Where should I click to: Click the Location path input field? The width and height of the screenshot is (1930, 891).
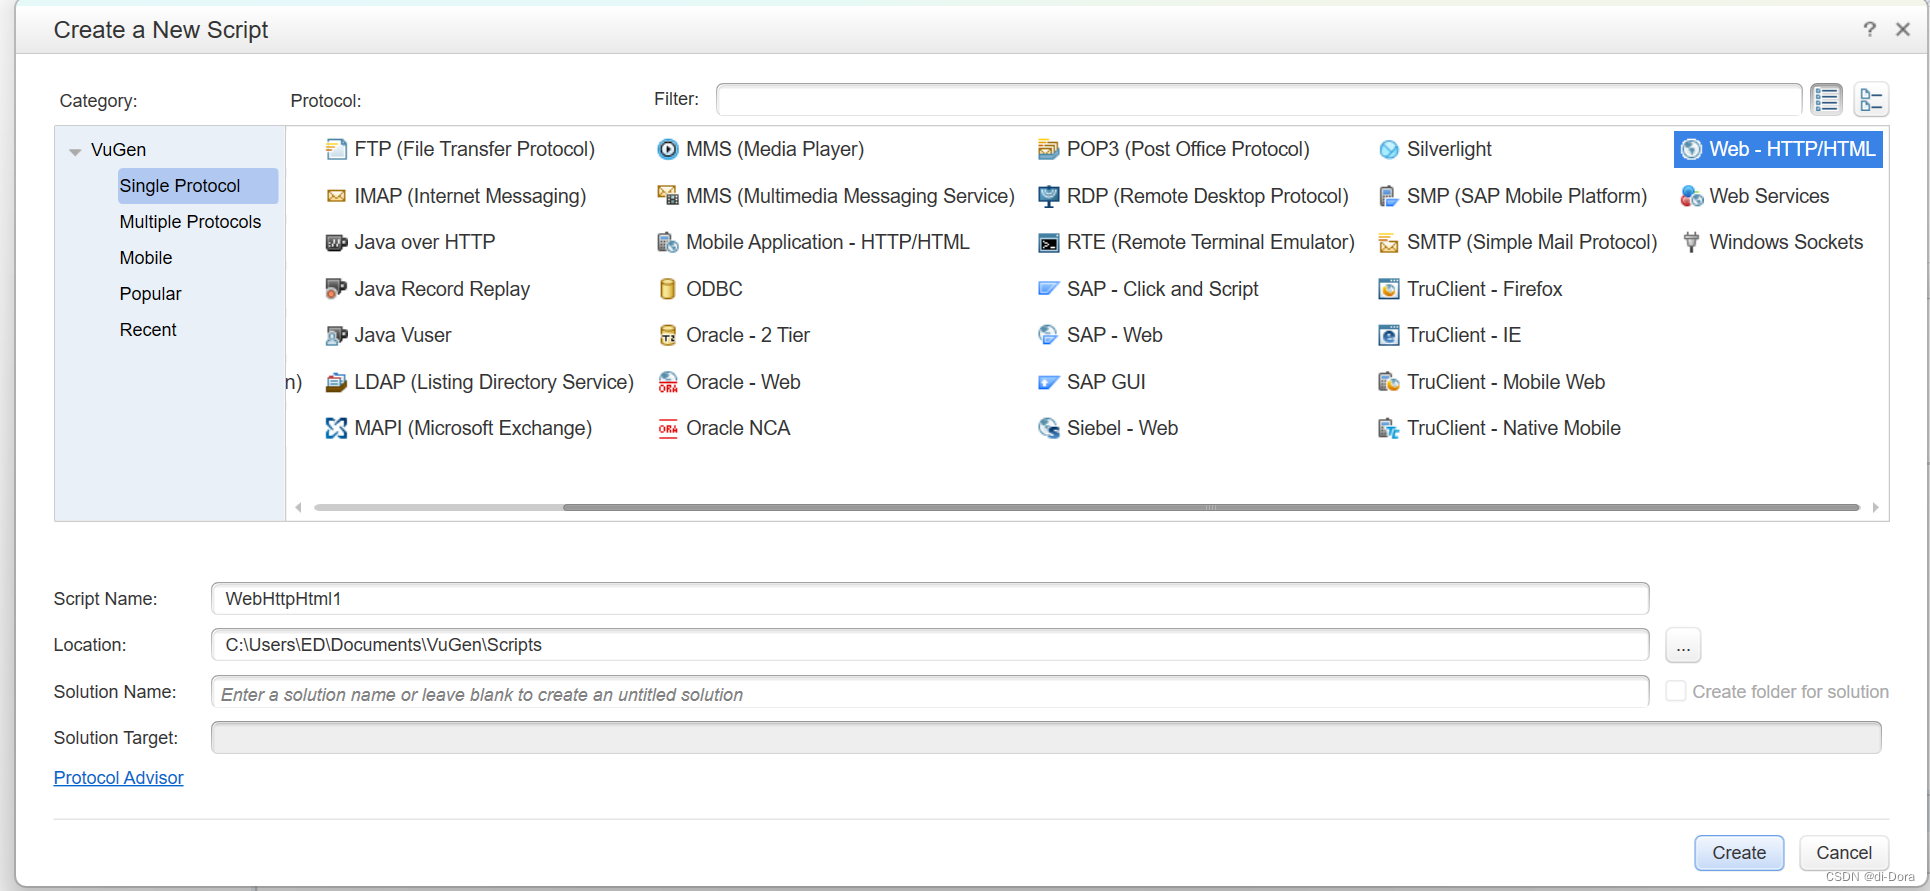[x=930, y=645]
